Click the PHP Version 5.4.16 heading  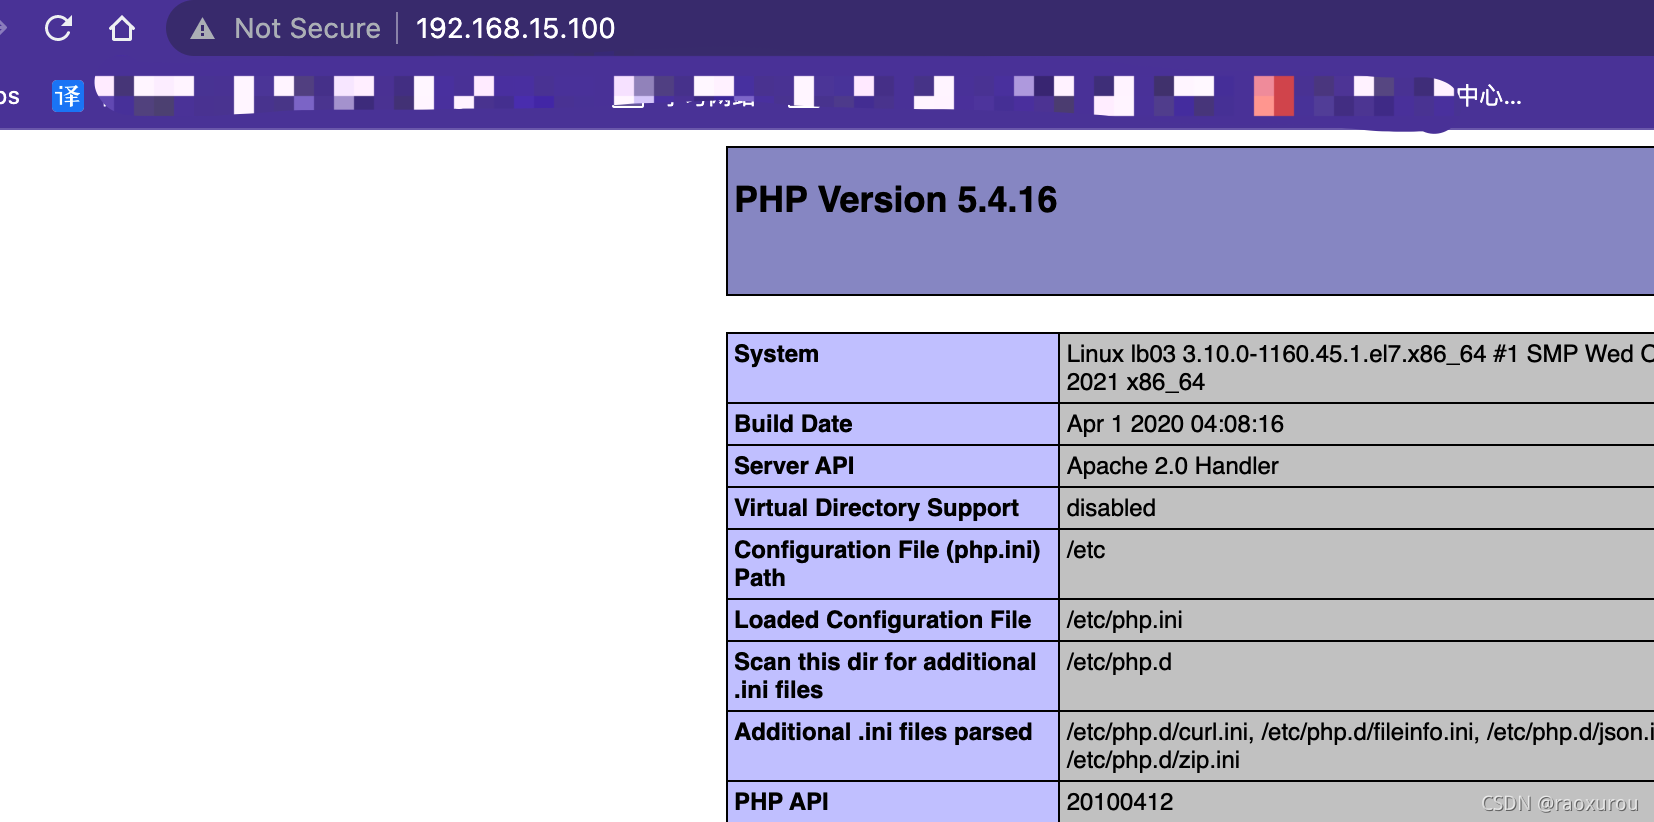point(895,200)
